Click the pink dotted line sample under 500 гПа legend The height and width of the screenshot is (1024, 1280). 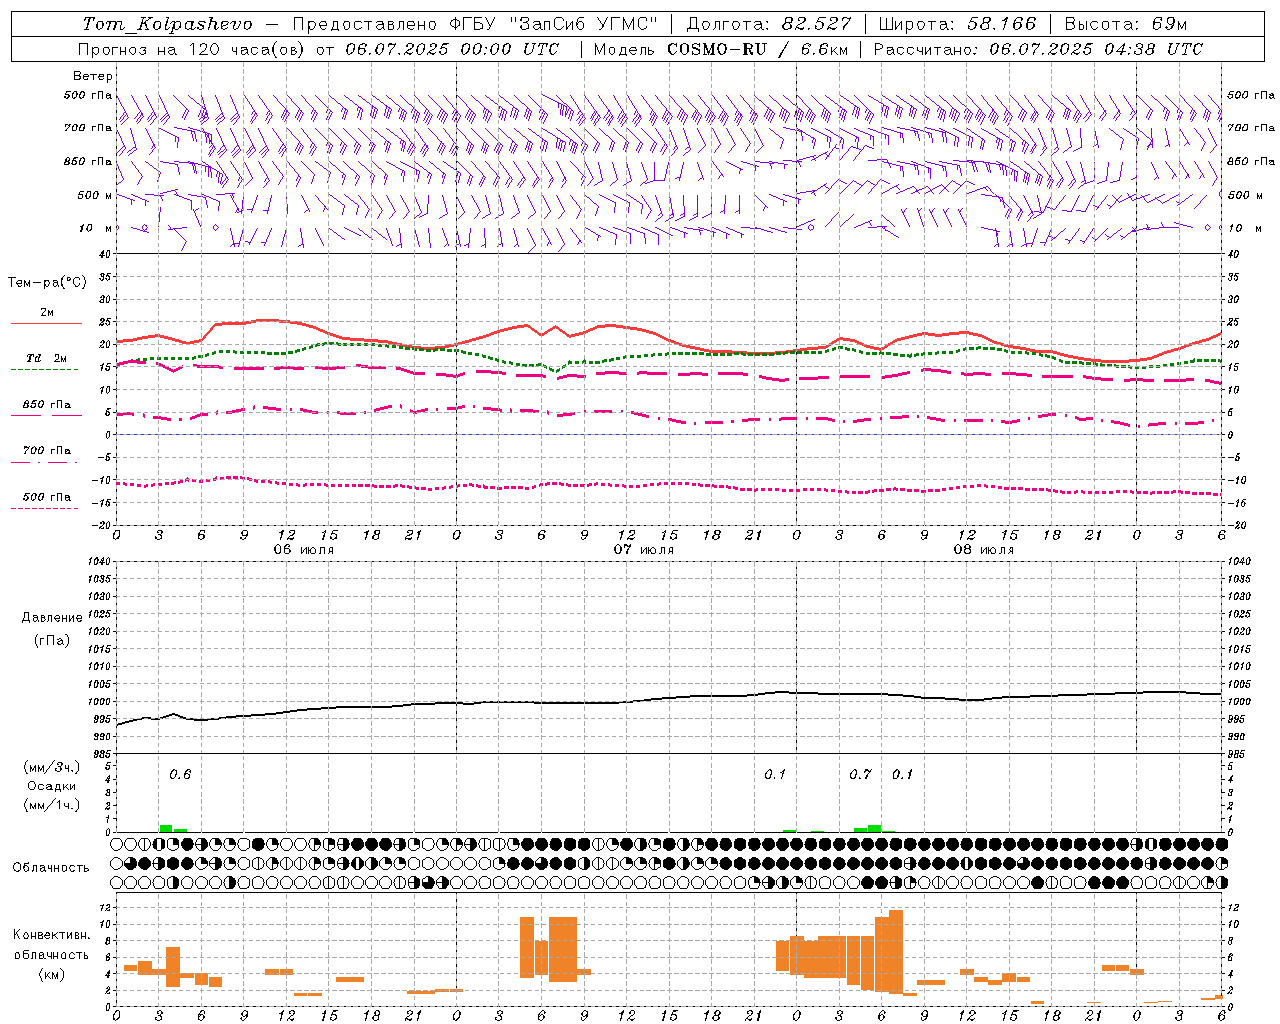tap(45, 509)
